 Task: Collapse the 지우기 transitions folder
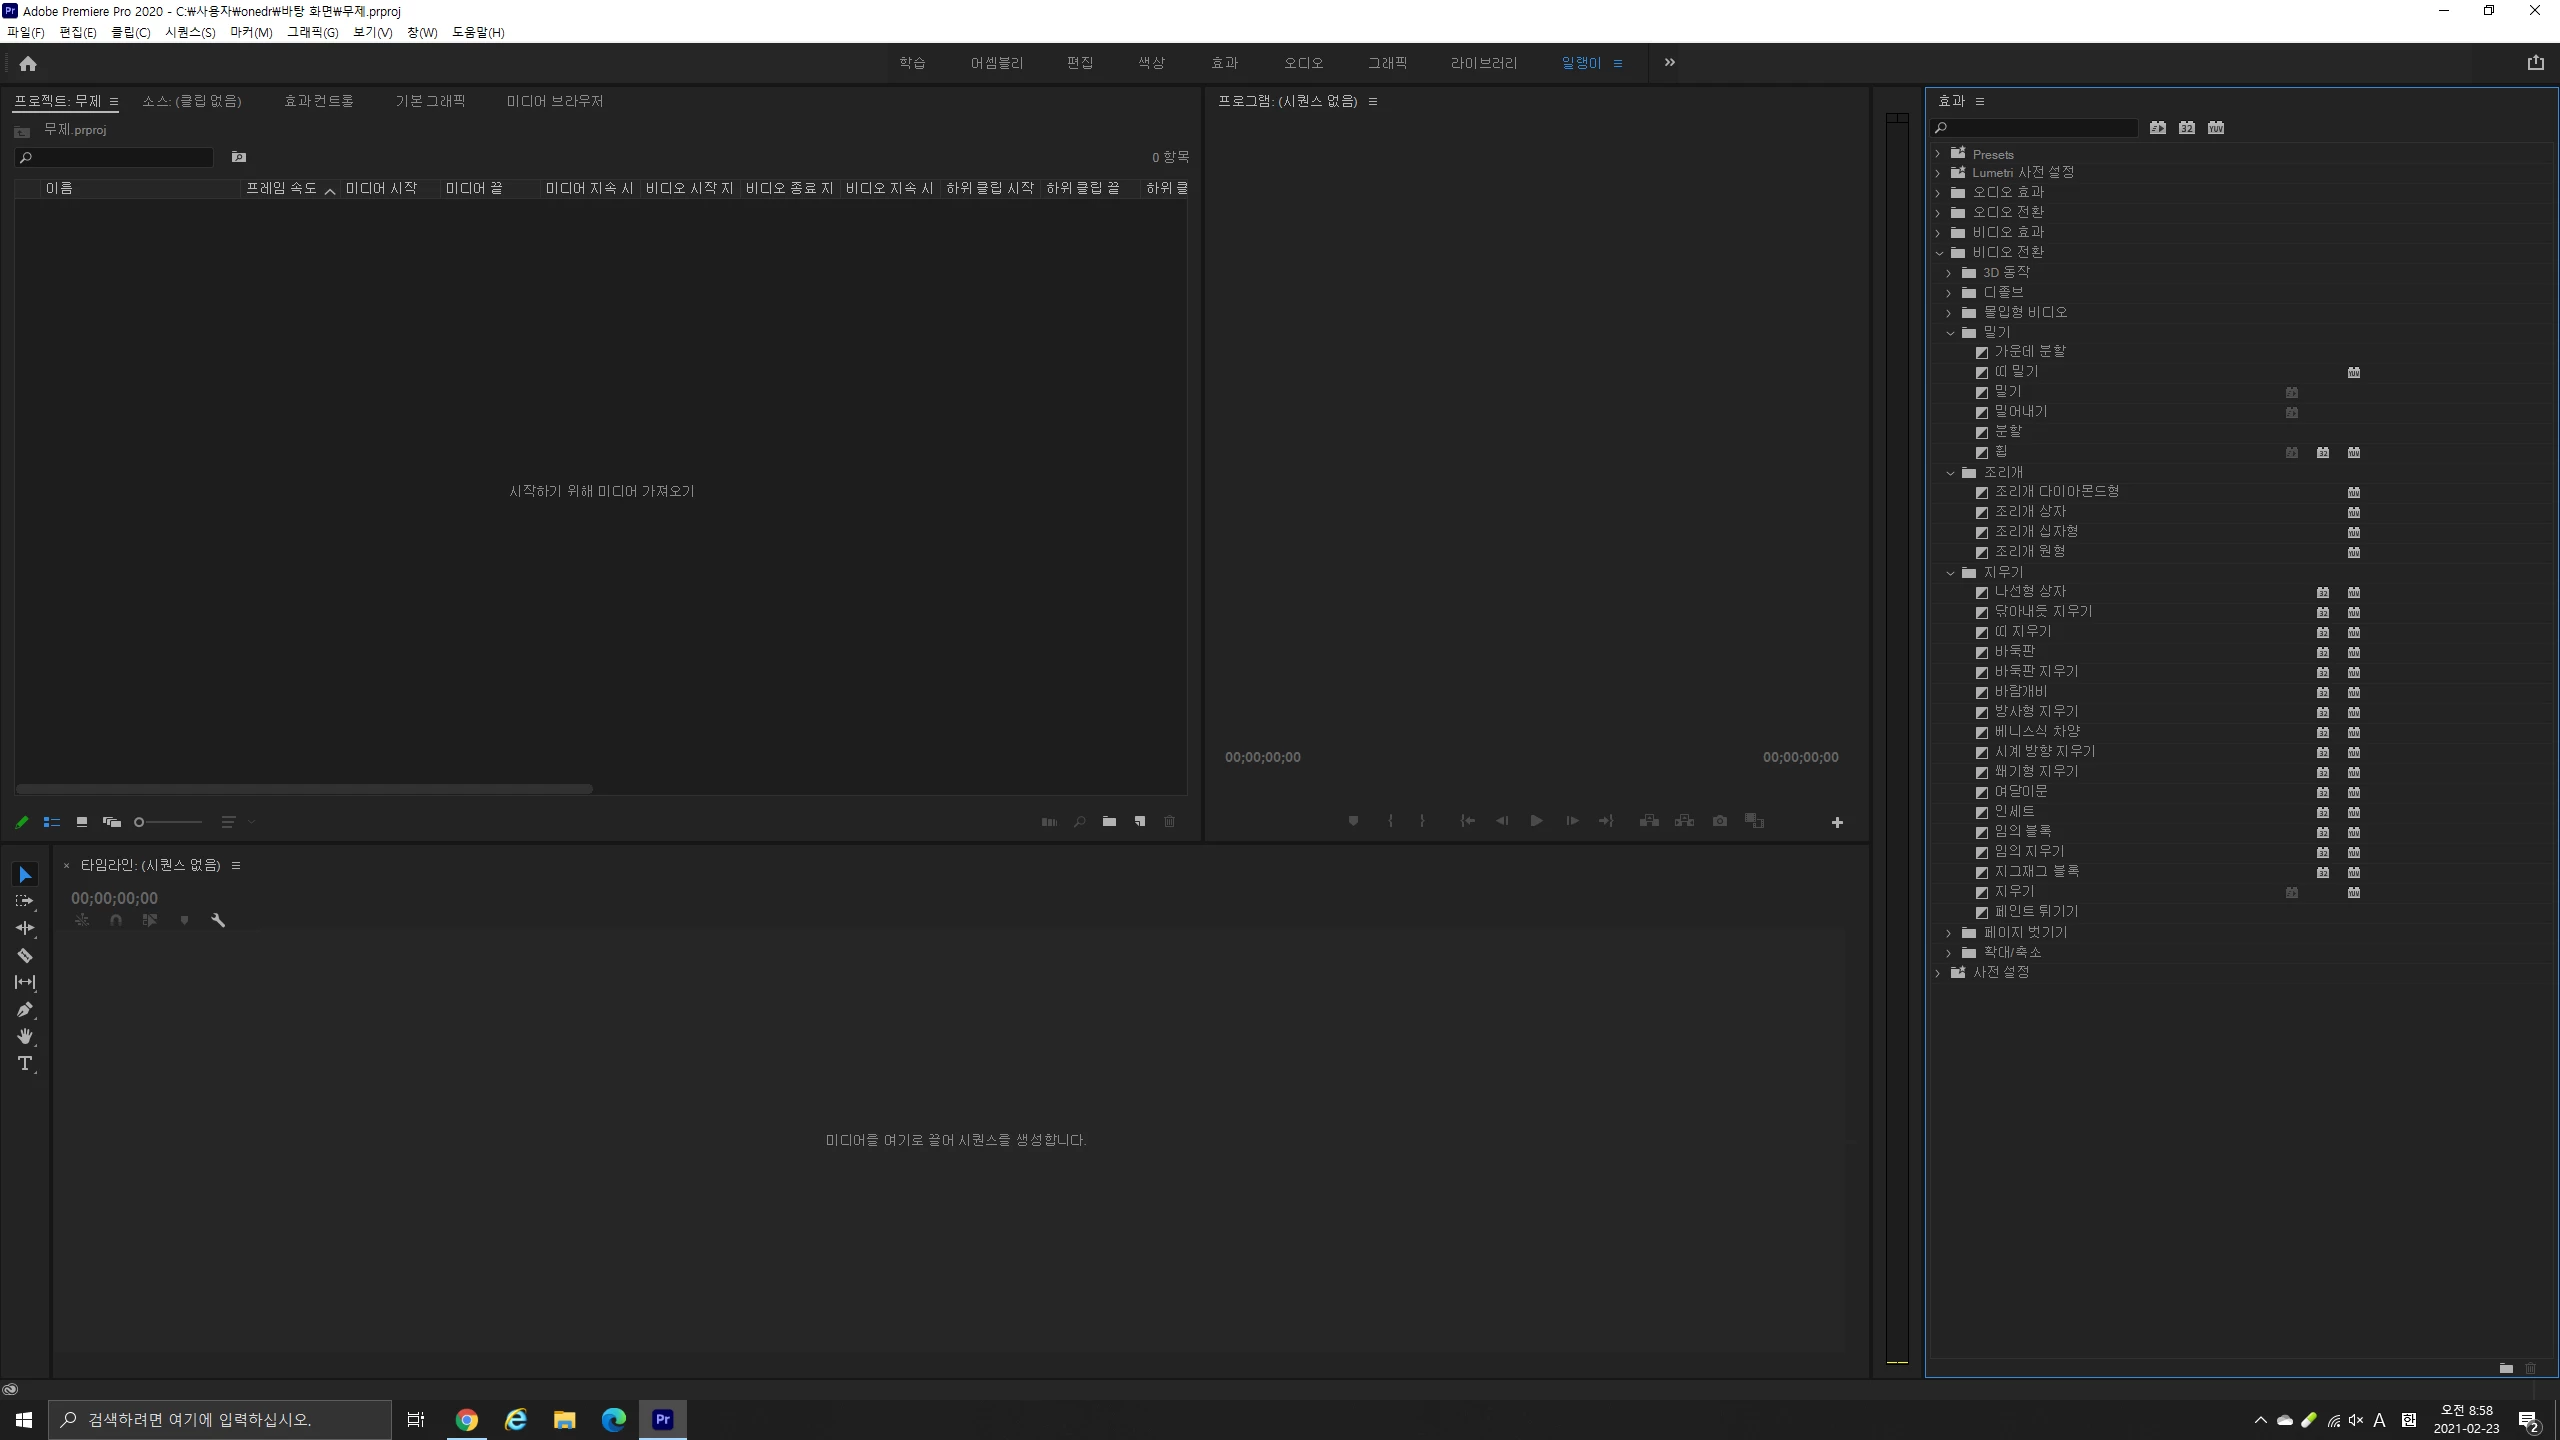[1950, 573]
